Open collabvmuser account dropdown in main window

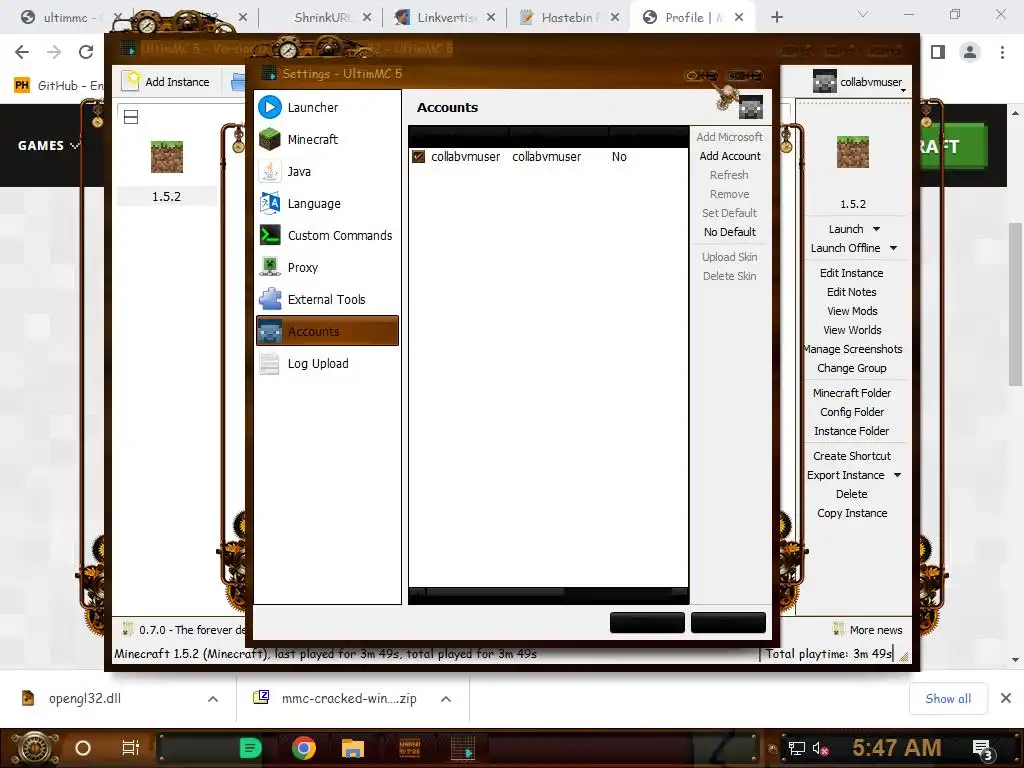[859, 82]
